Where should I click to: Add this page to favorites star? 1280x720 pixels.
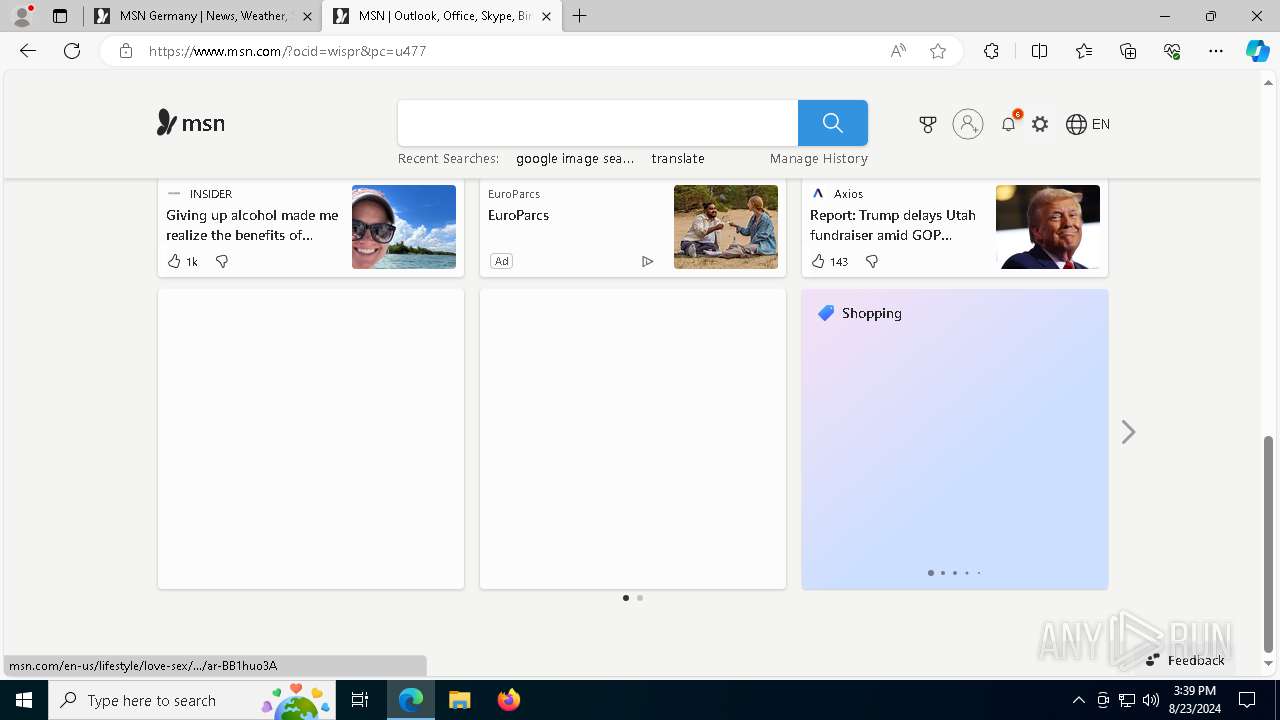pos(938,51)
